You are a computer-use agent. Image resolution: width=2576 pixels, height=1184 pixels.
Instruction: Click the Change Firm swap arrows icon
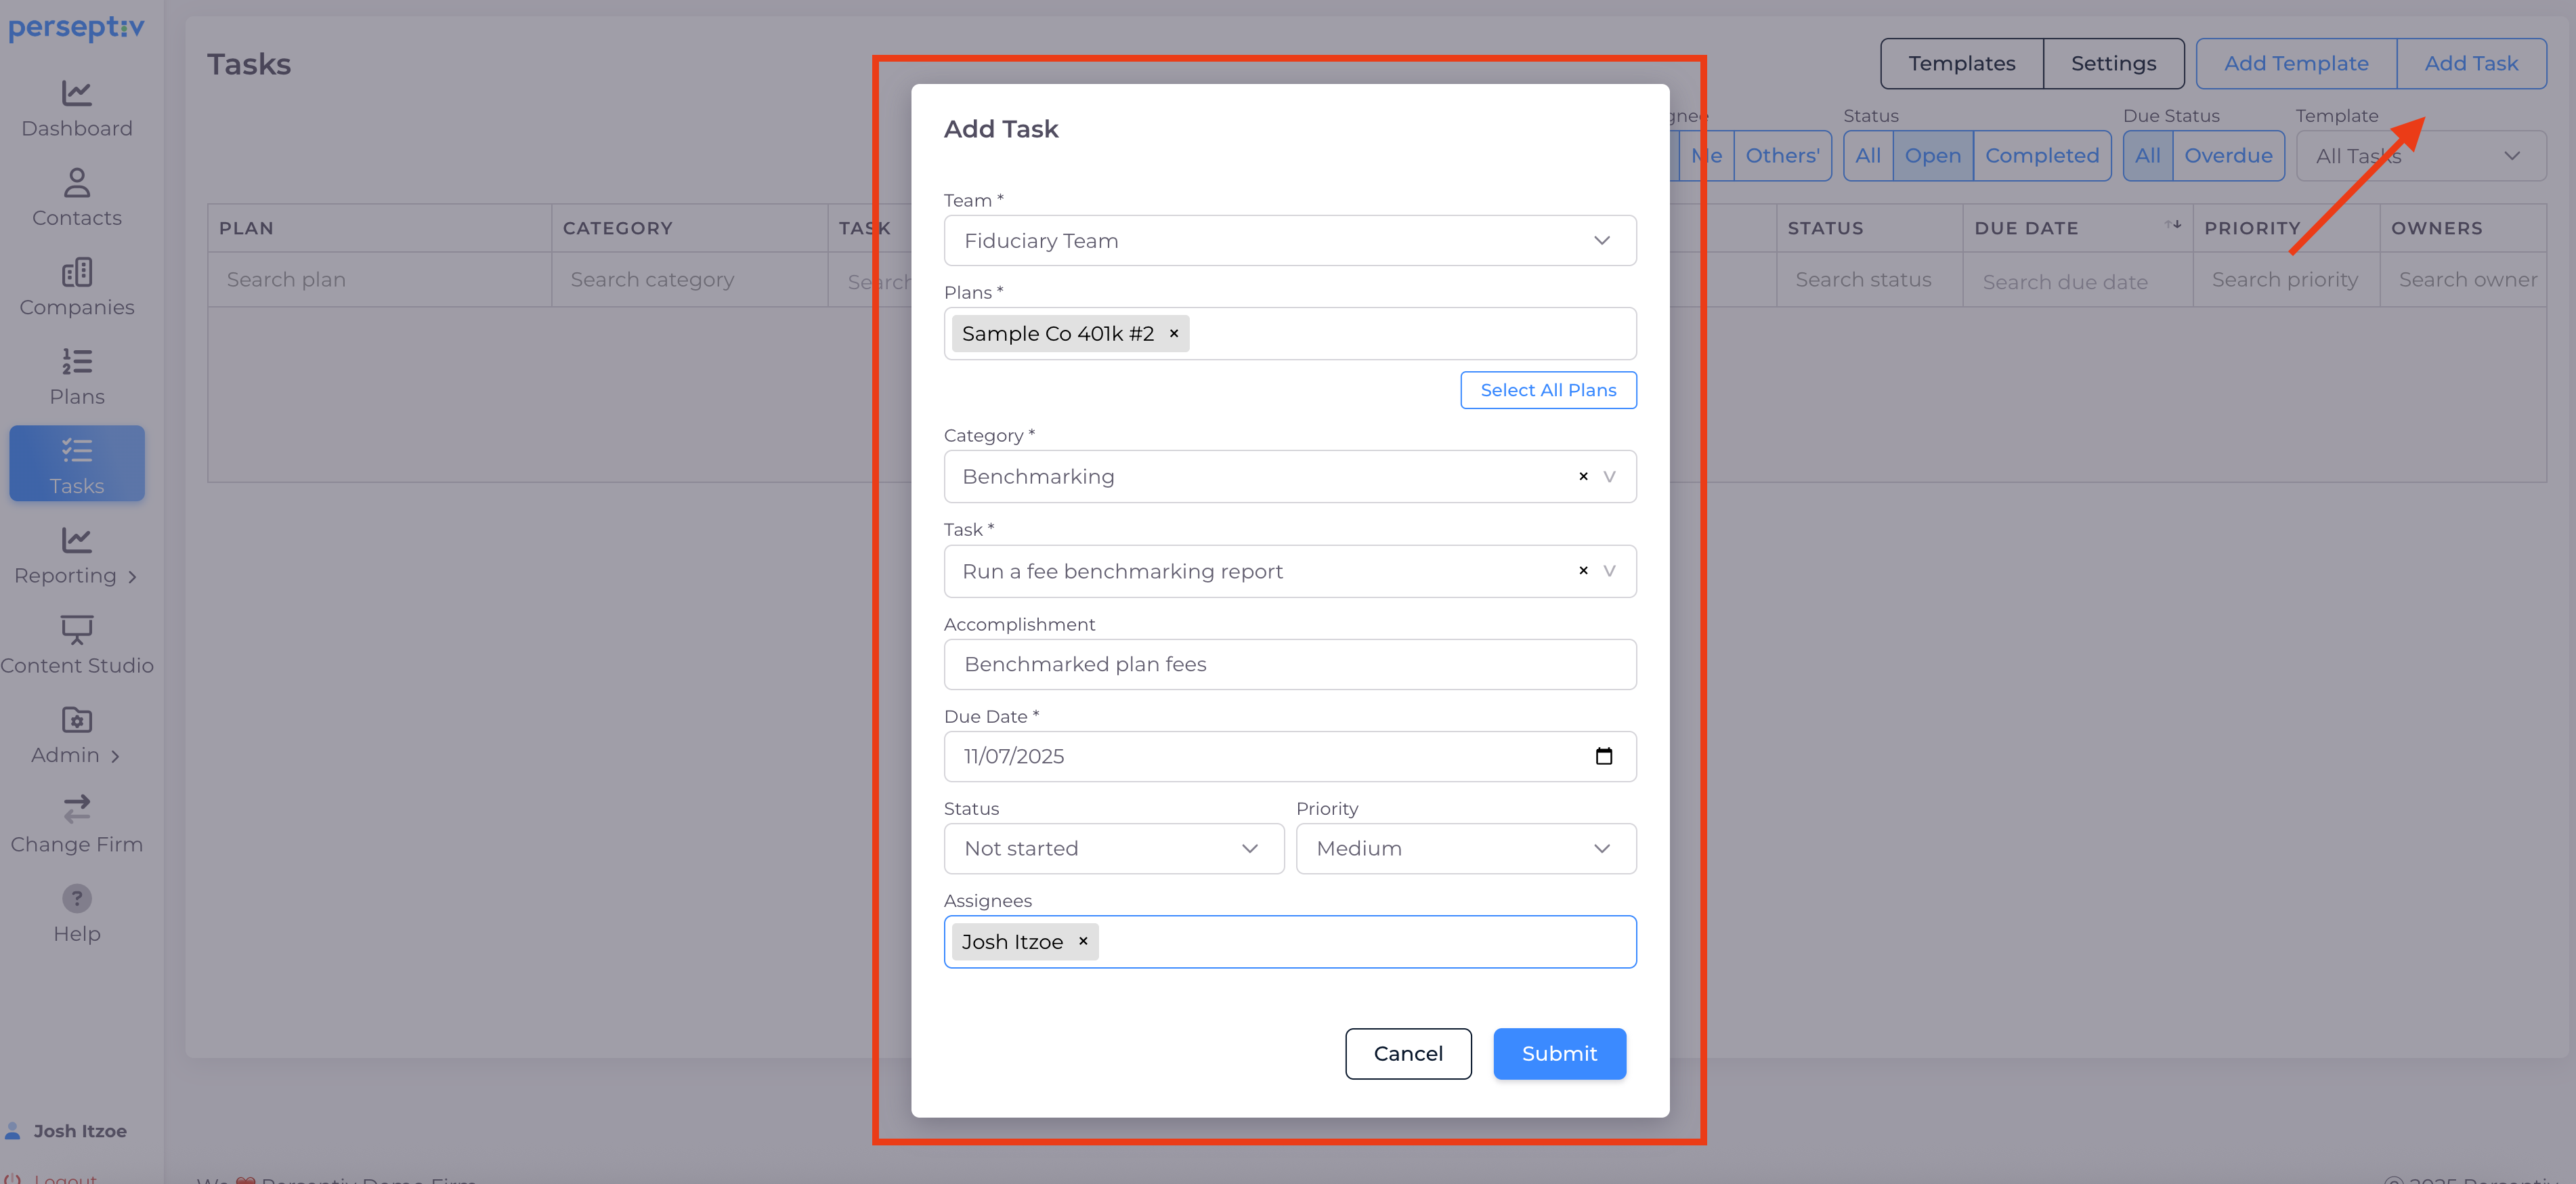tap(76, 808)
